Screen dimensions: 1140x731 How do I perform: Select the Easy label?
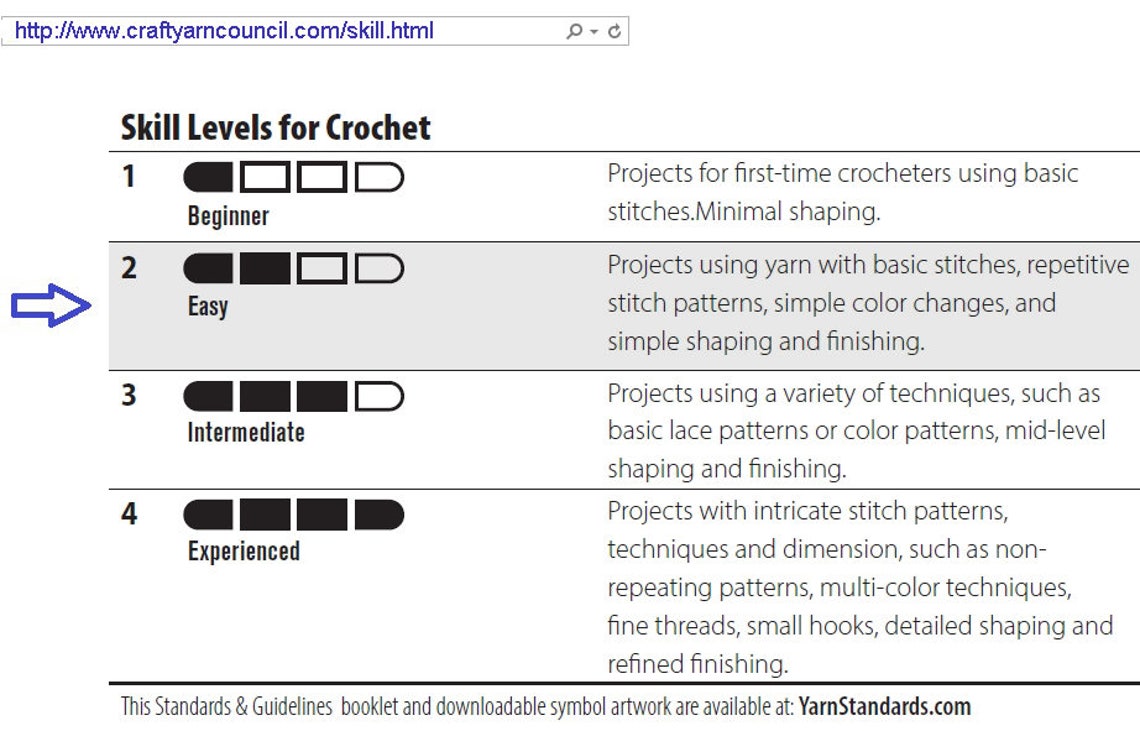[208, 306]
